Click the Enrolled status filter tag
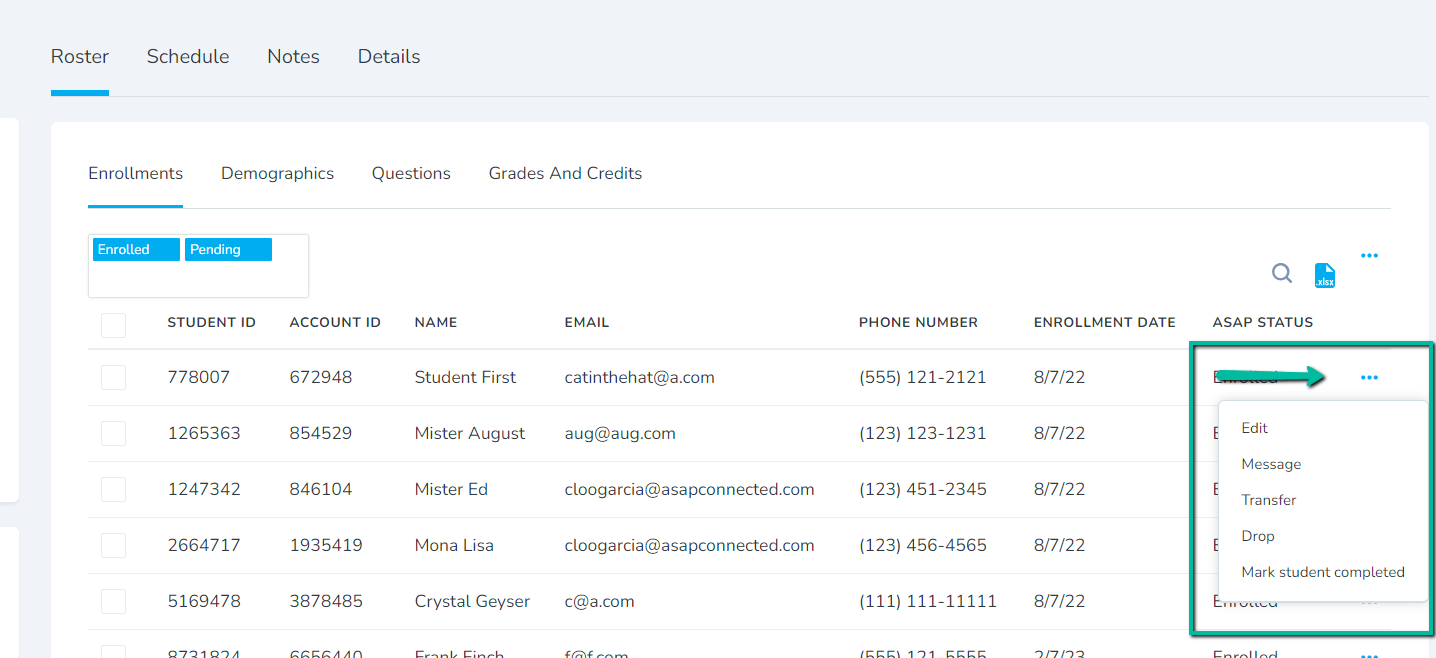Image resolution: width=1436 pixels, height=658 pixels. tap(136, 250)
